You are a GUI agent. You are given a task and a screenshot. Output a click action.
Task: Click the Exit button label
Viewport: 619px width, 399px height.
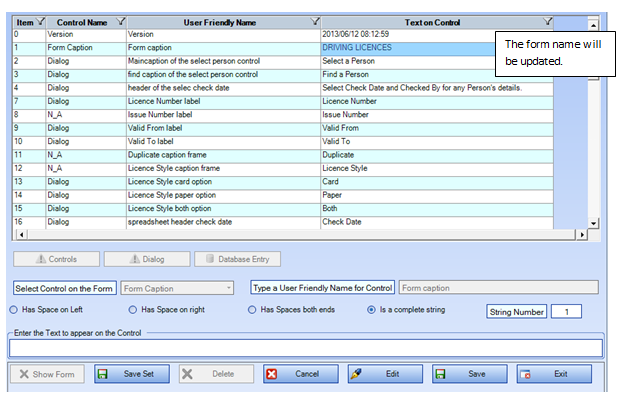[x=561, y=374]
